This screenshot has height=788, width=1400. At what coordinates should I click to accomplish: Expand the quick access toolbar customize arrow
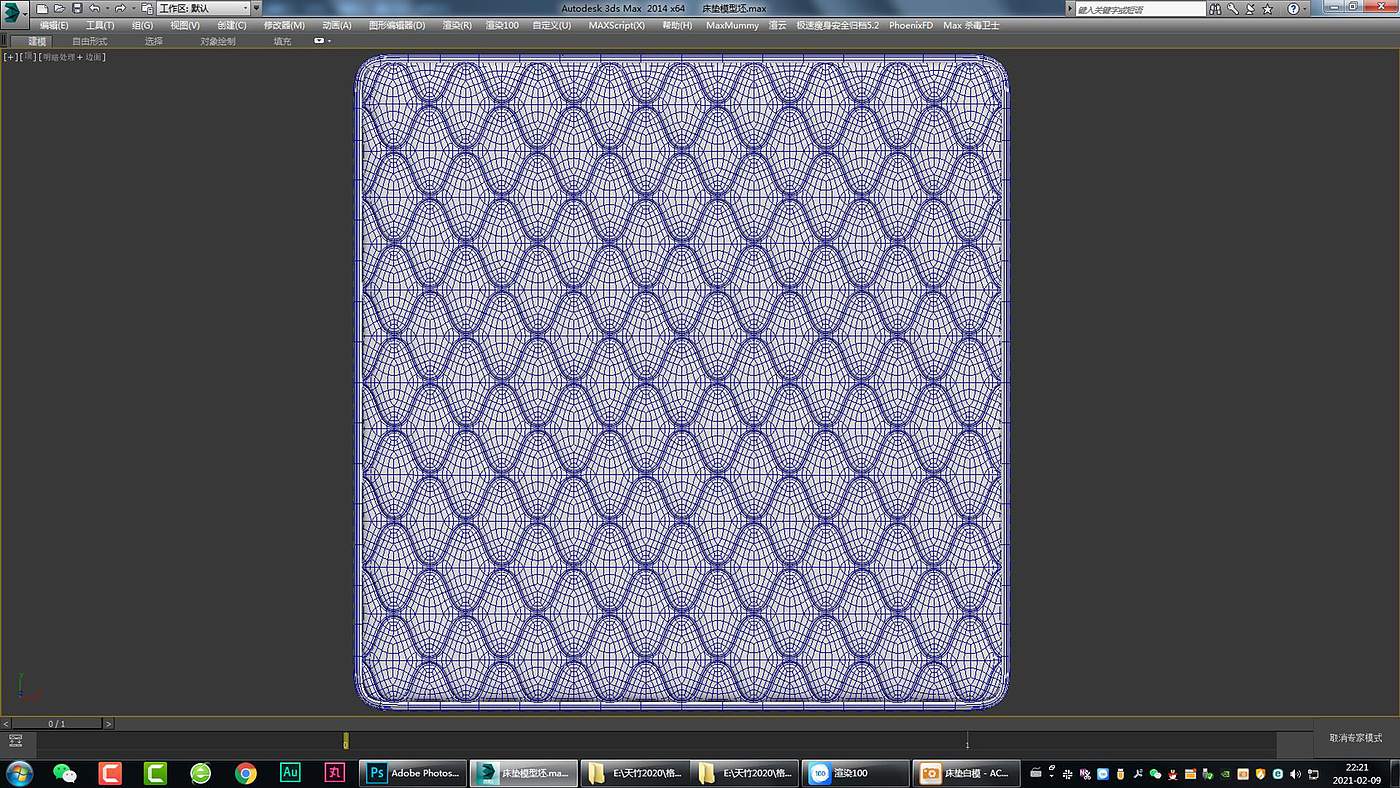pyautogui.click(x=257, y=8)
